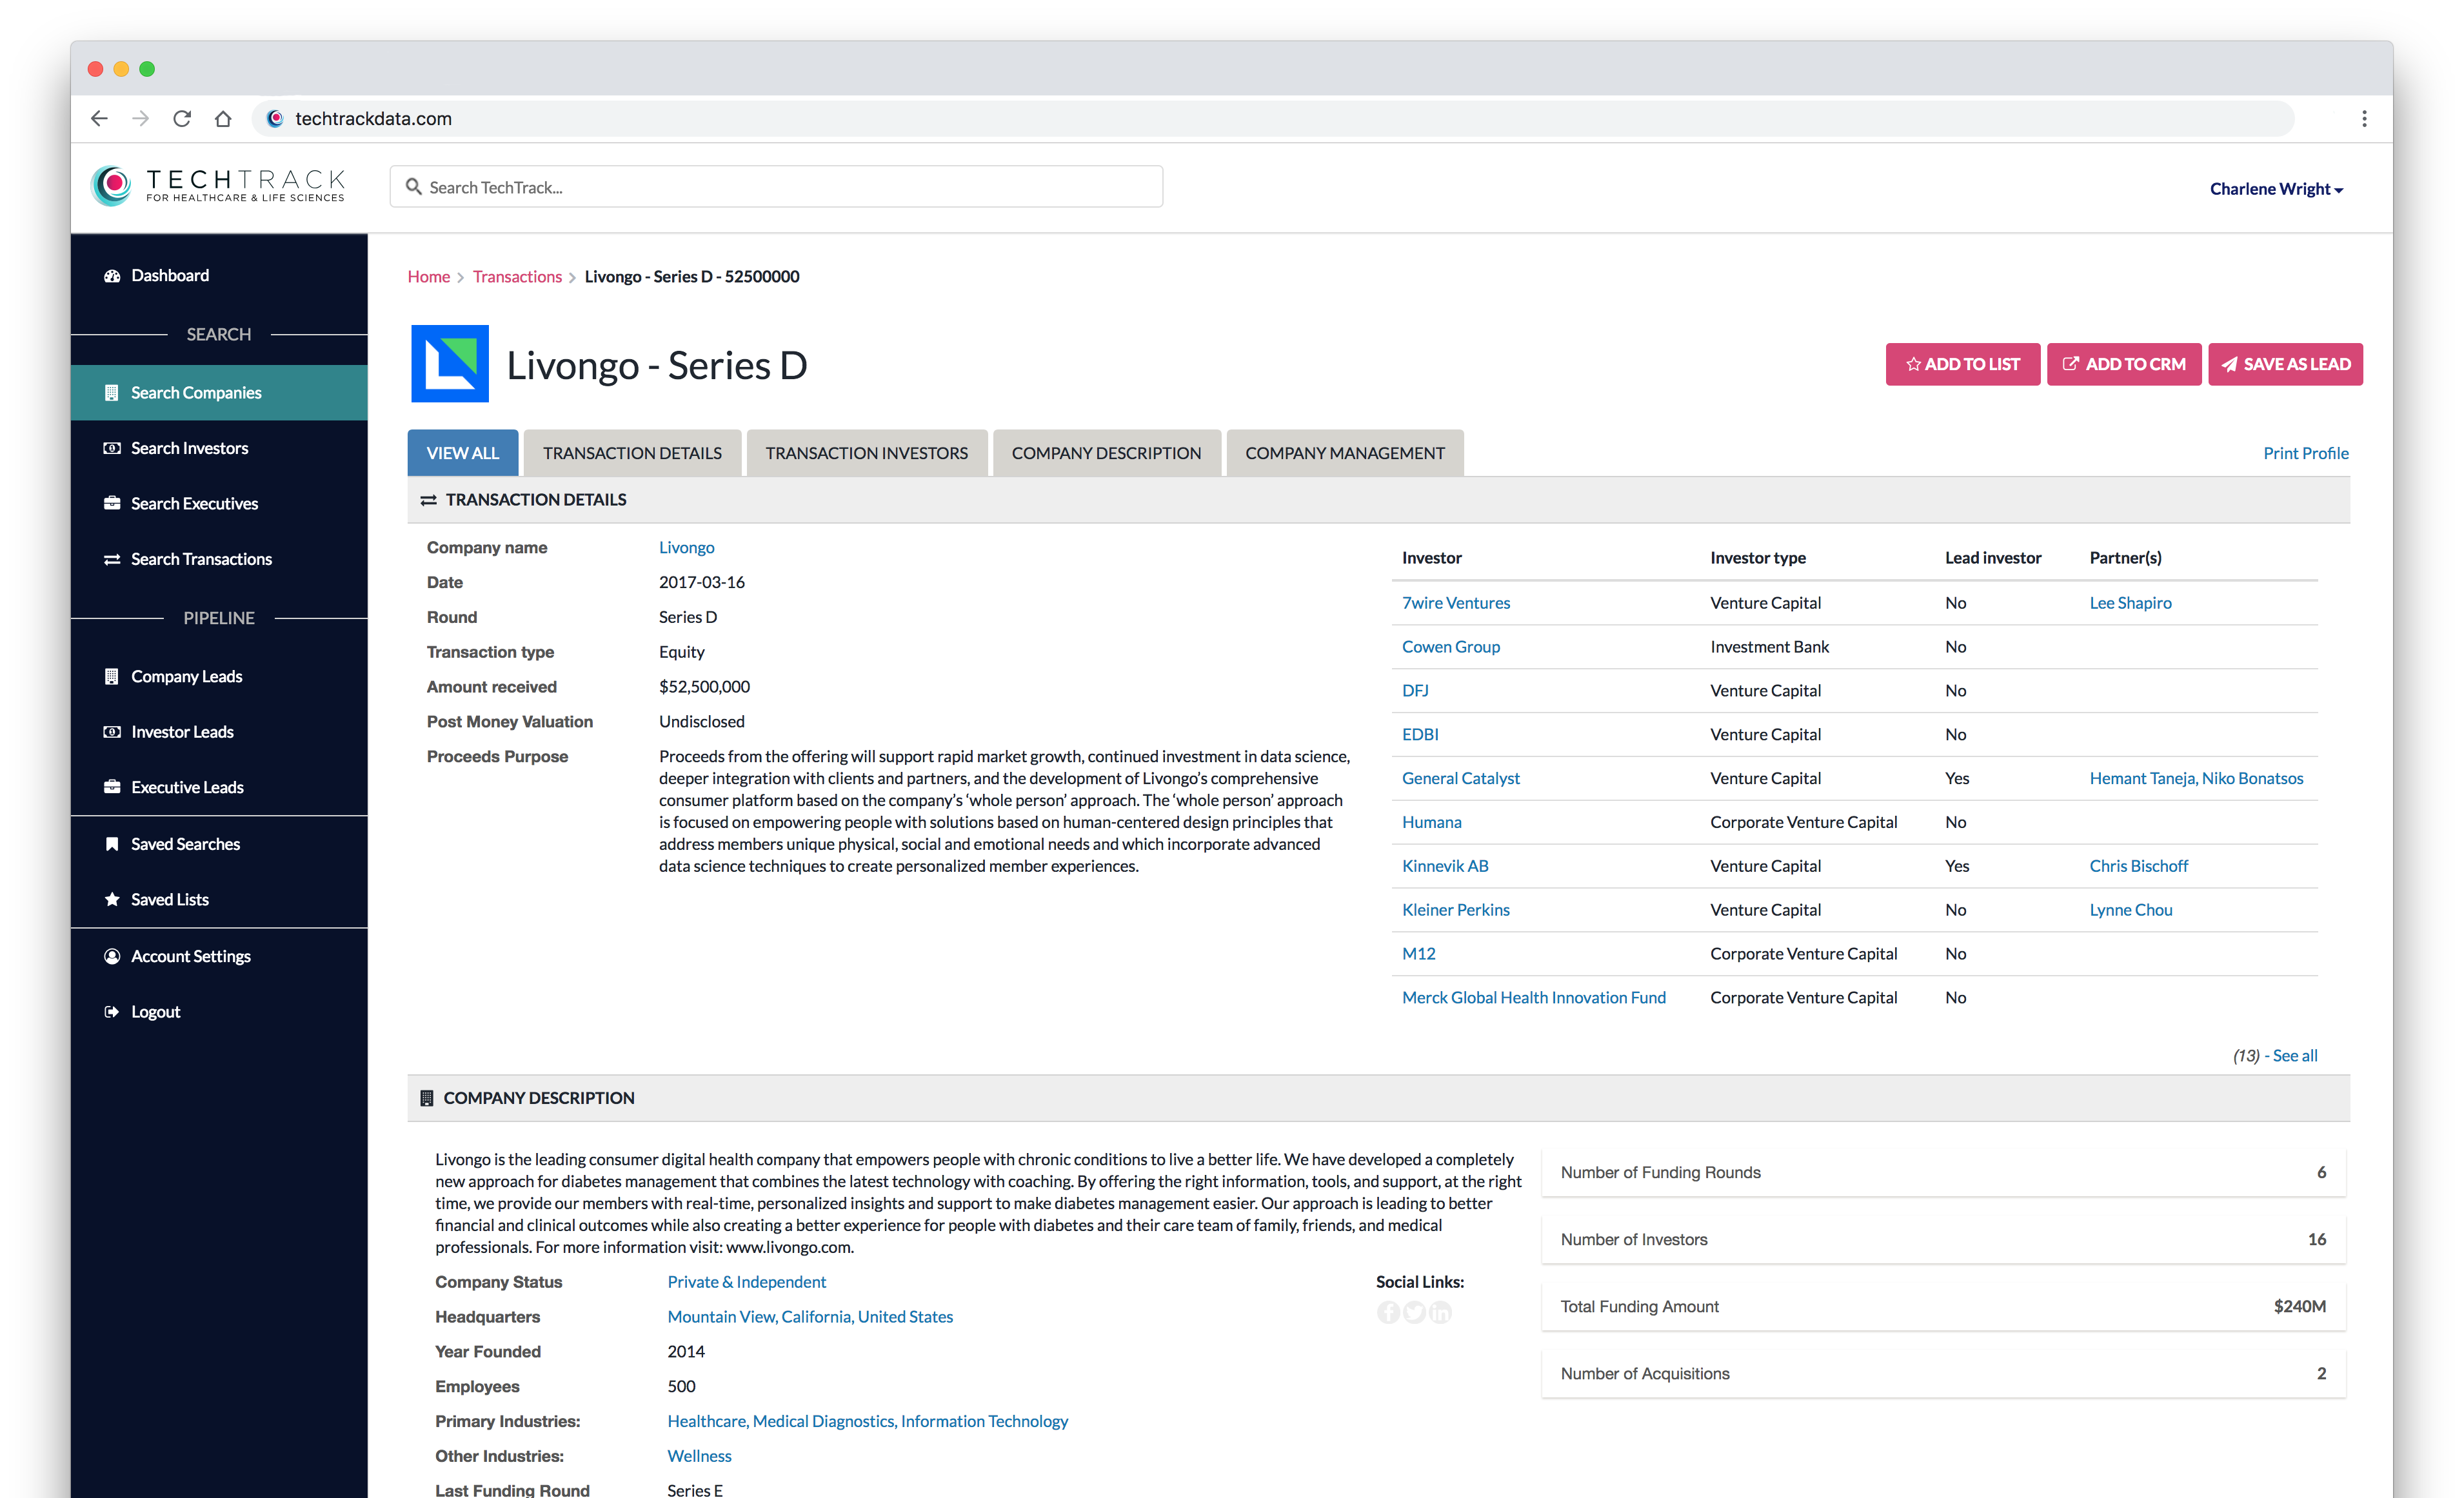Switch to the Transaction Investors tab
Image resolution: width=2464 pixels, height=1498 pixels.
[x=866, y=453]
